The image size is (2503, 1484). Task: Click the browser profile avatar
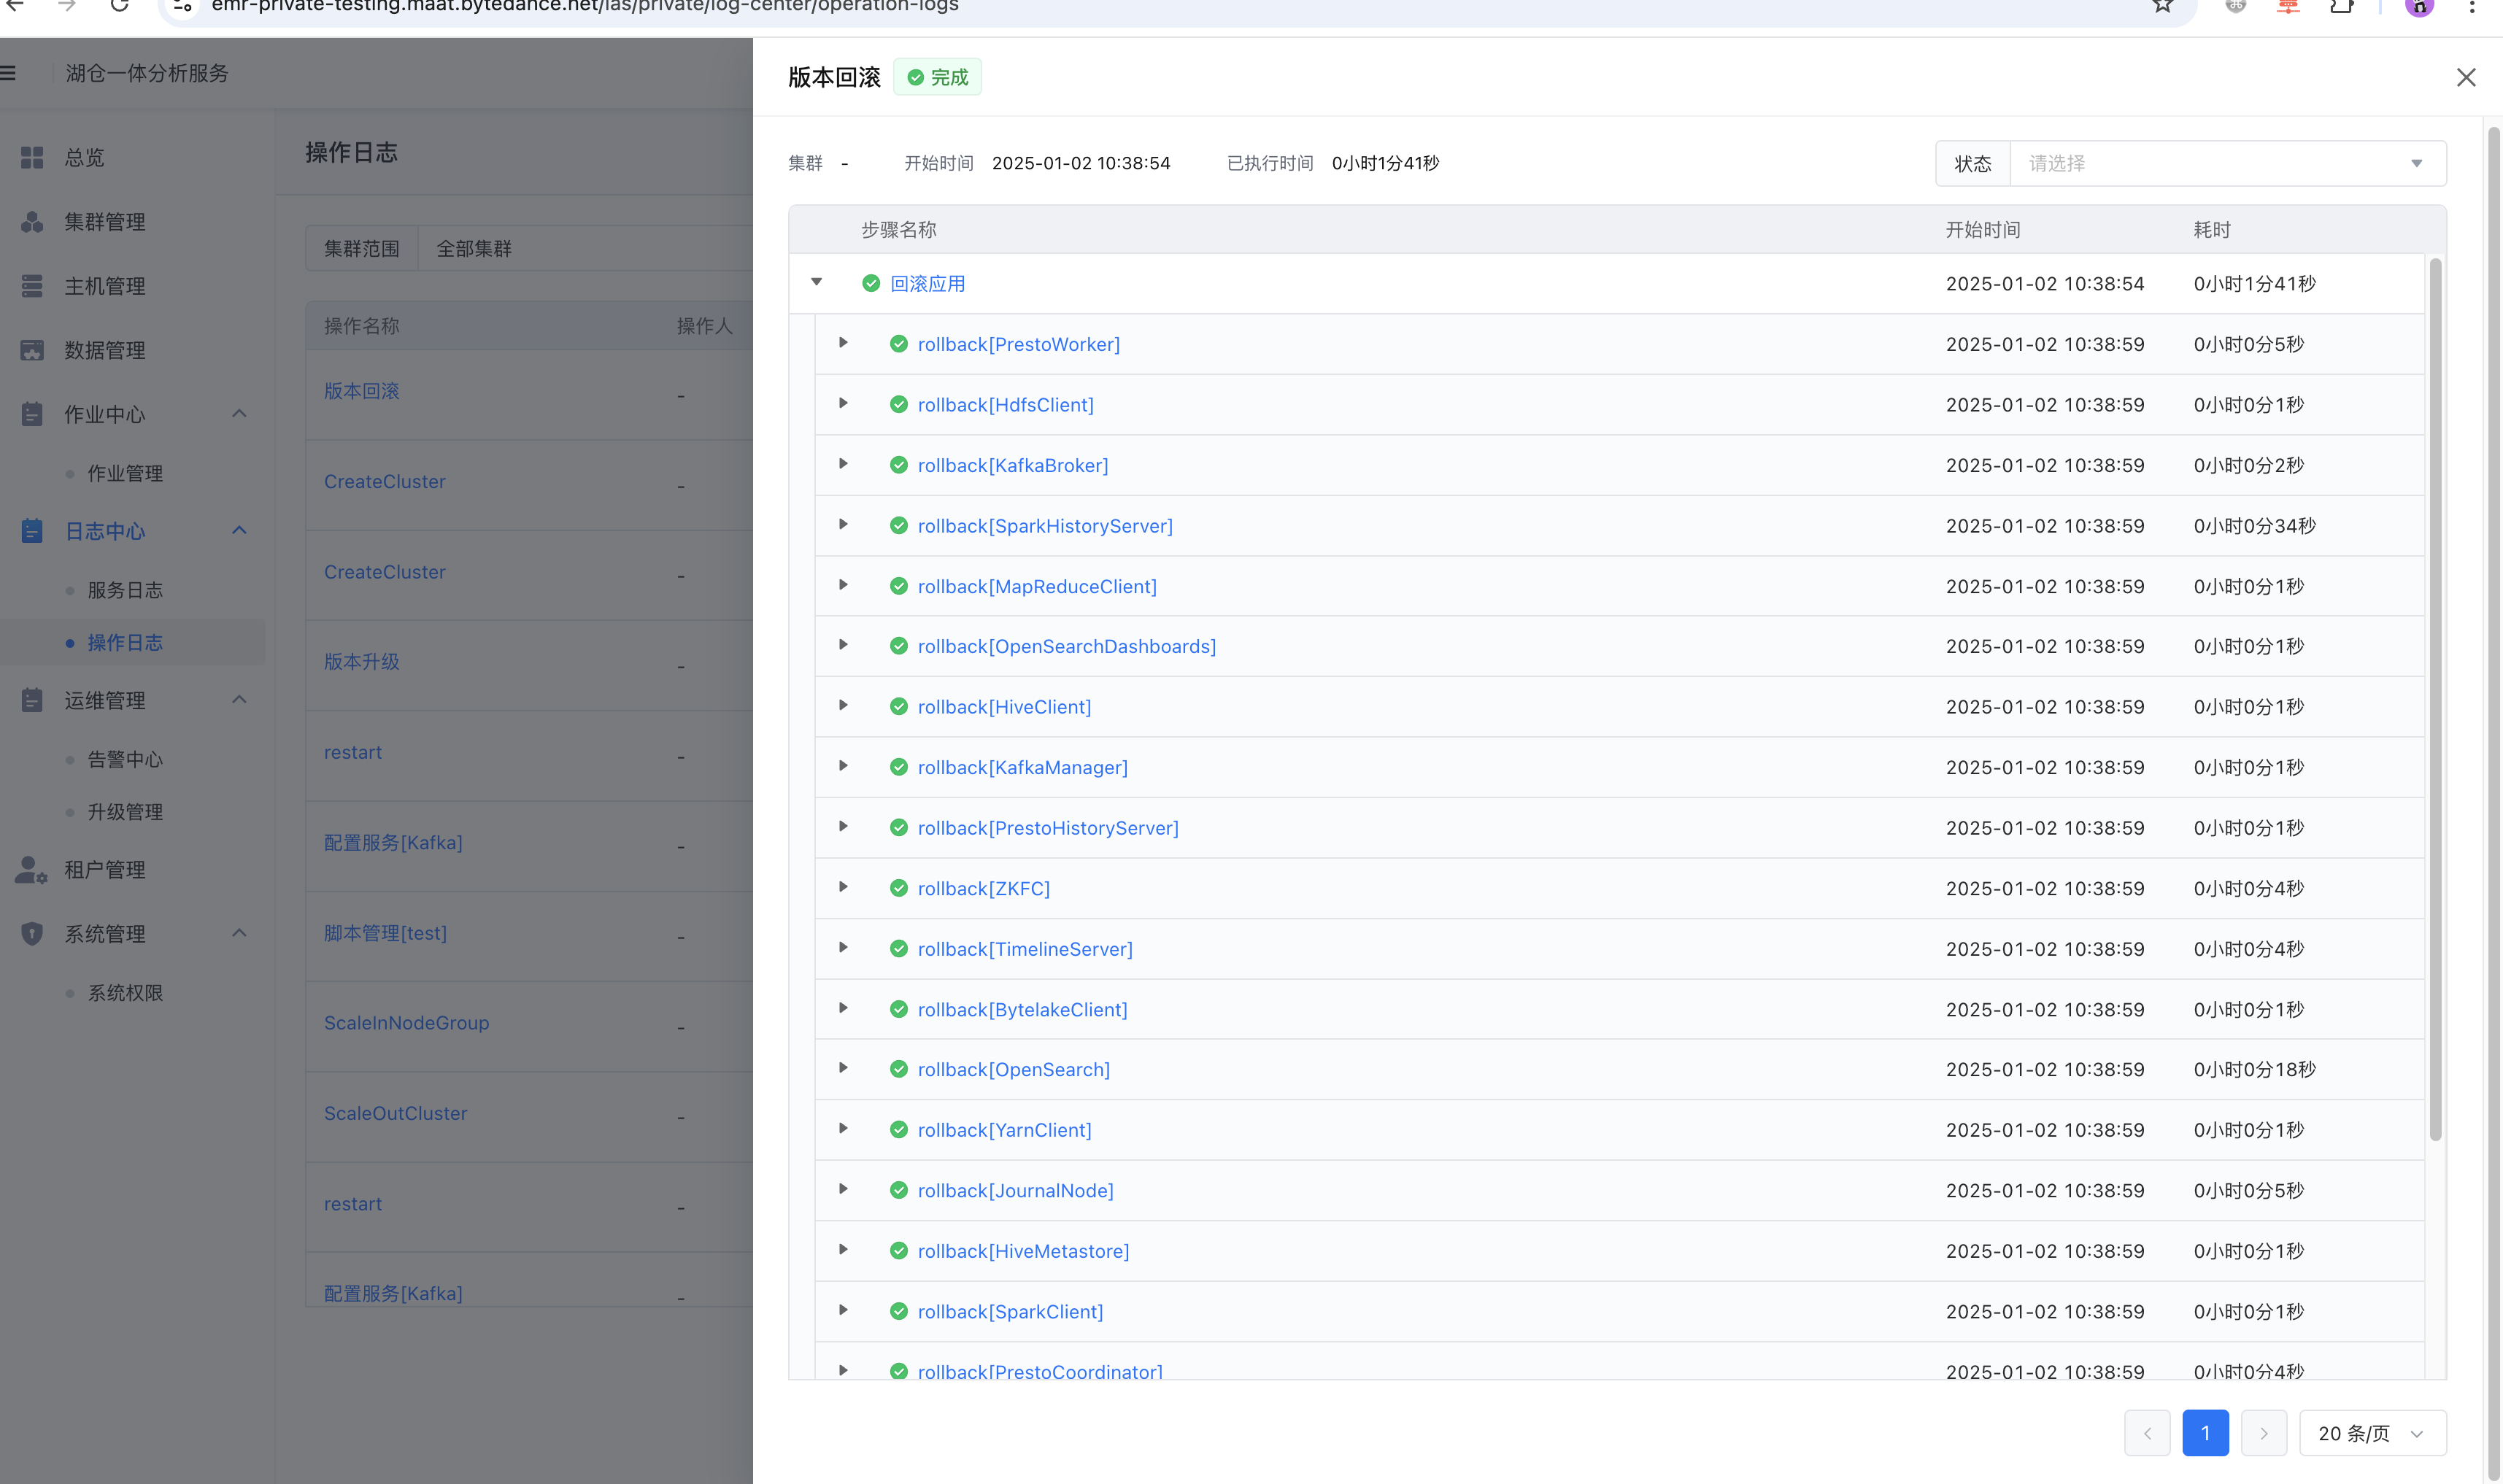(2419, 6)
